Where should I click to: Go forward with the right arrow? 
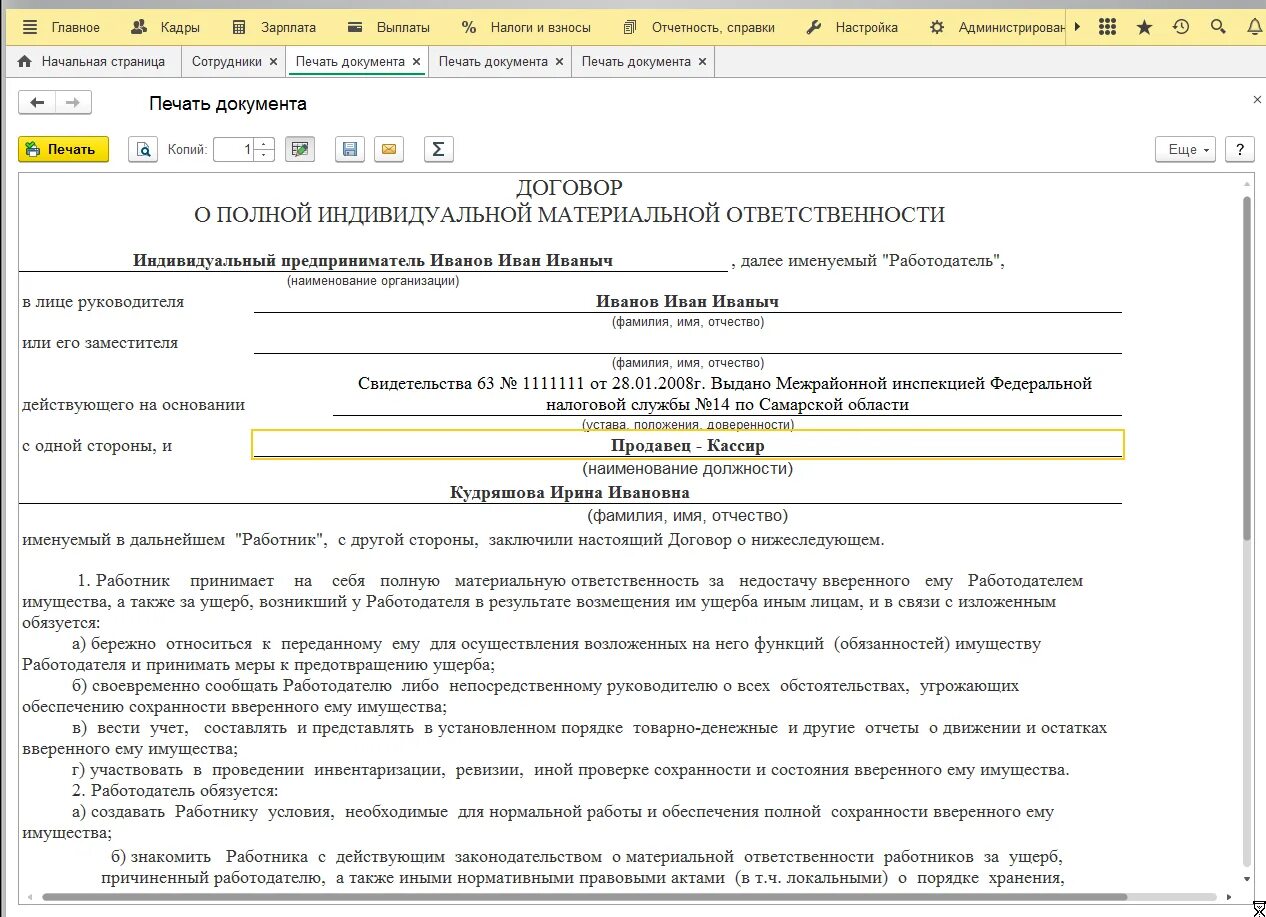(73, 103)
